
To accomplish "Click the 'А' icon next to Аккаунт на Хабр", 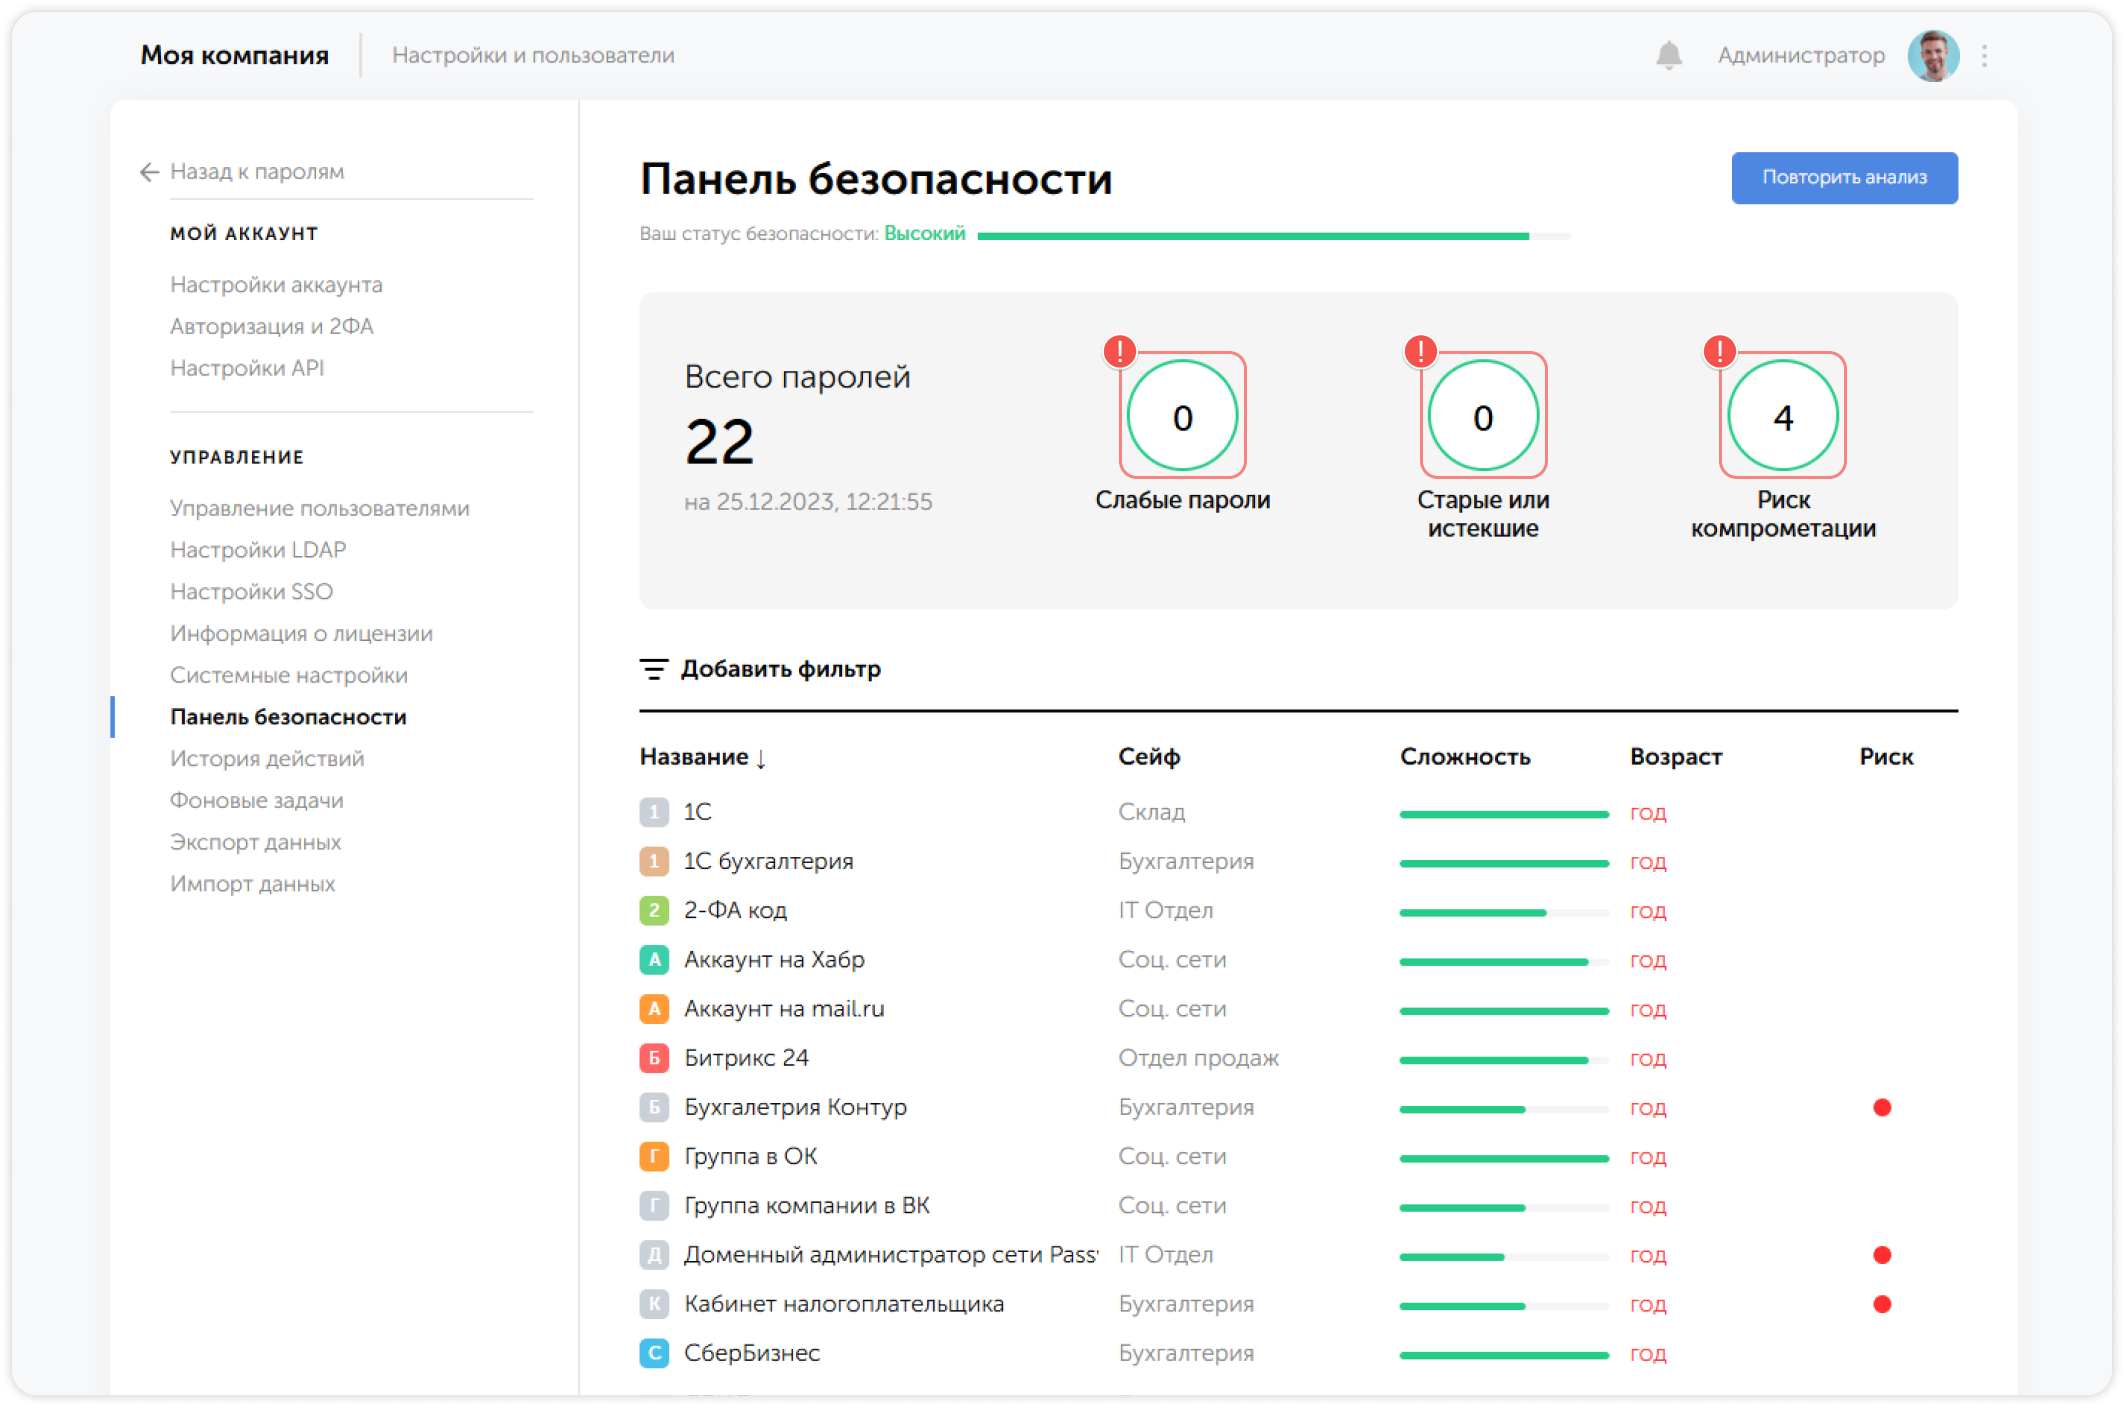I will (x=654, y=959).
